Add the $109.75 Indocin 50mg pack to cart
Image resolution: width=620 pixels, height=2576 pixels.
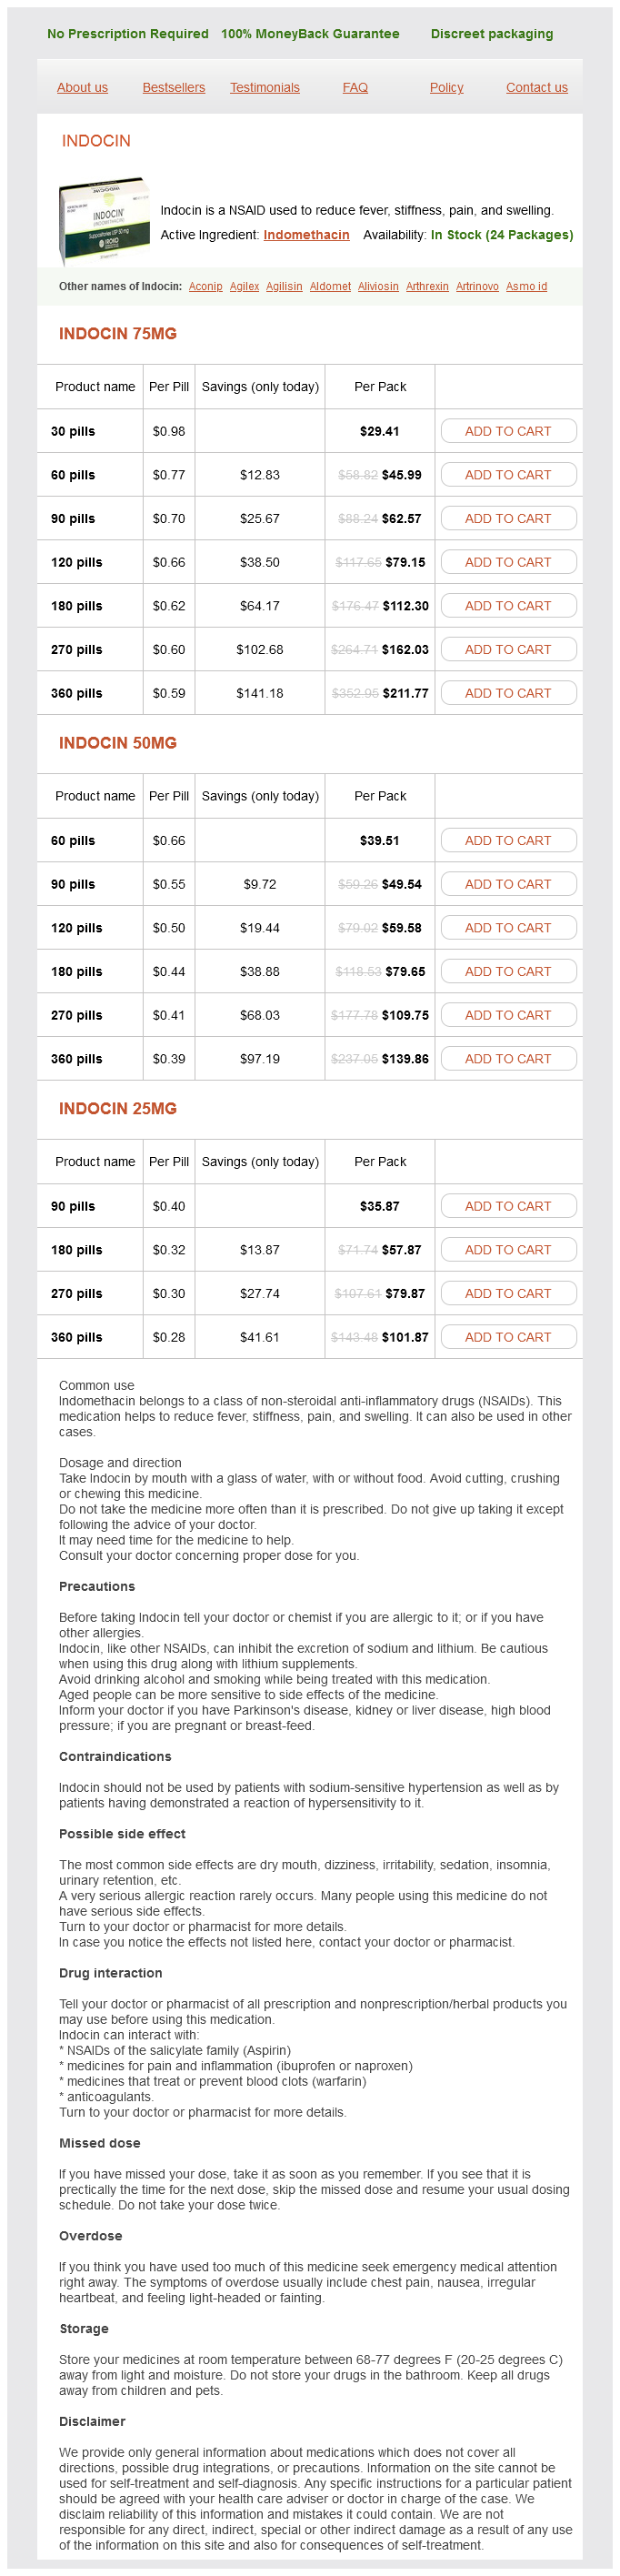508,1015
